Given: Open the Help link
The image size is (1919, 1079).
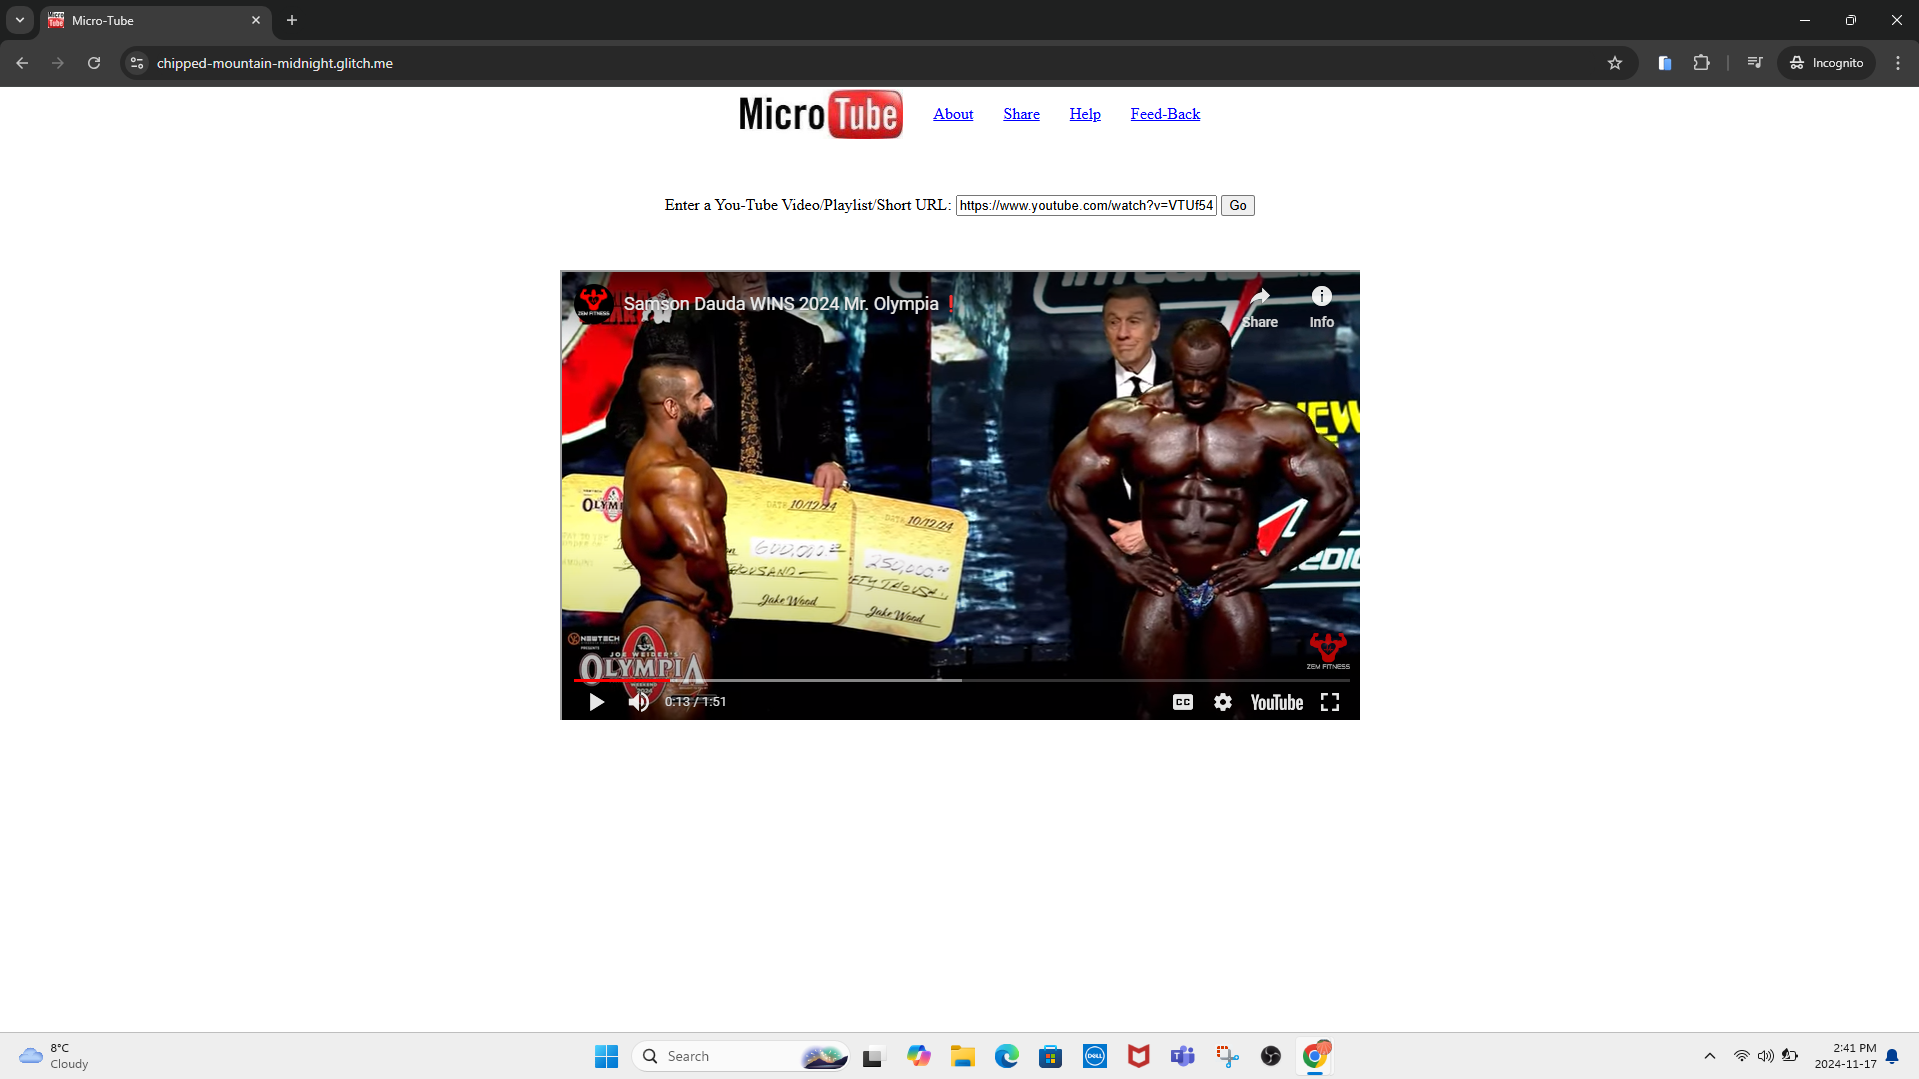Looking at the screenshot, I should click(1085, 114).
